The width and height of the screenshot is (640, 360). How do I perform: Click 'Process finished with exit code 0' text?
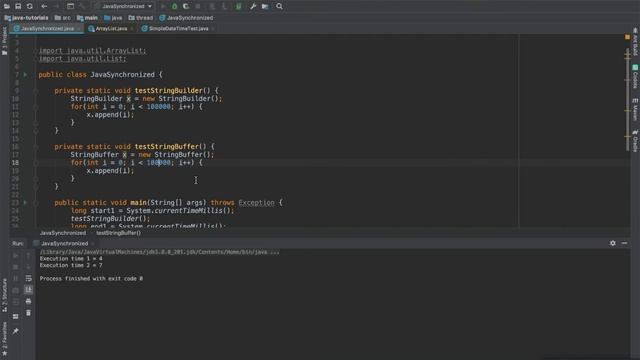pyautogui.click(x=91, y=278)
